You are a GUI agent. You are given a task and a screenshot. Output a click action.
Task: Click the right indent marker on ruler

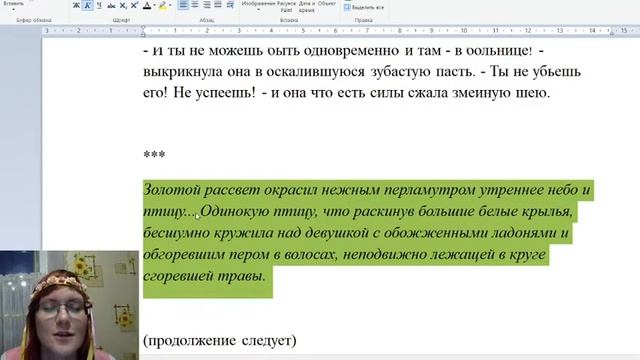[x=612, y=32]
